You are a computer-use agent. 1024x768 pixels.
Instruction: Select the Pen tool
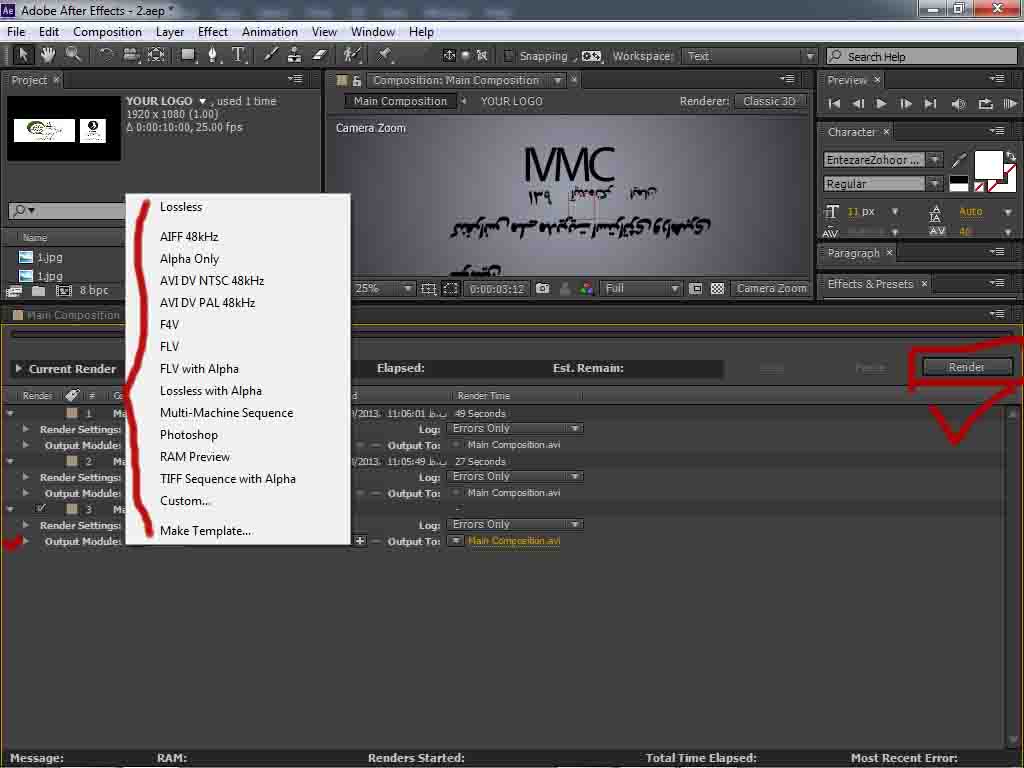pos(213,56)
